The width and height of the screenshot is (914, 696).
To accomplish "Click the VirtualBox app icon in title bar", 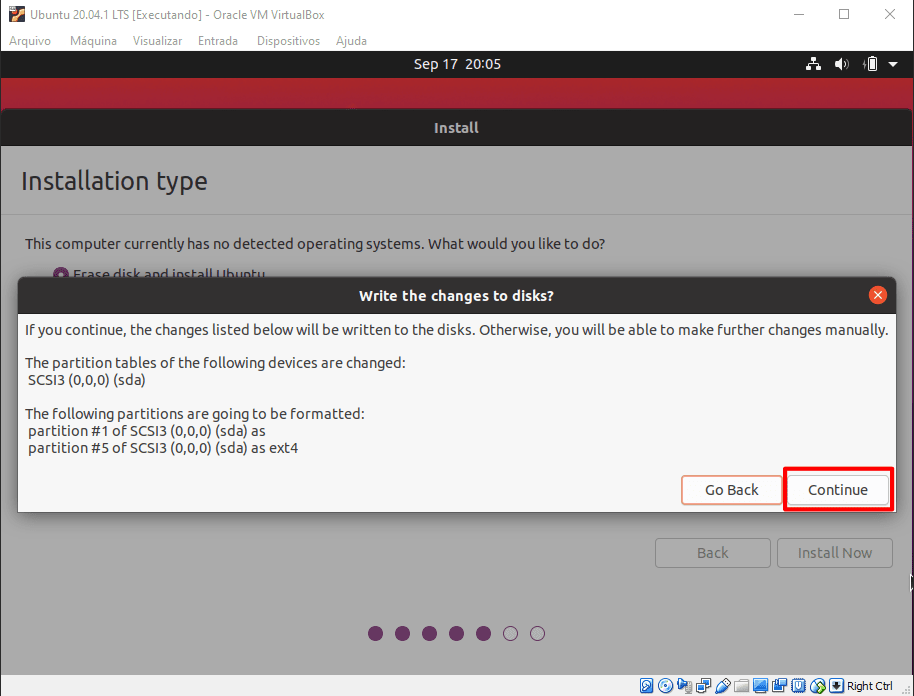I will pyautogui.click(x=17, y=15).
